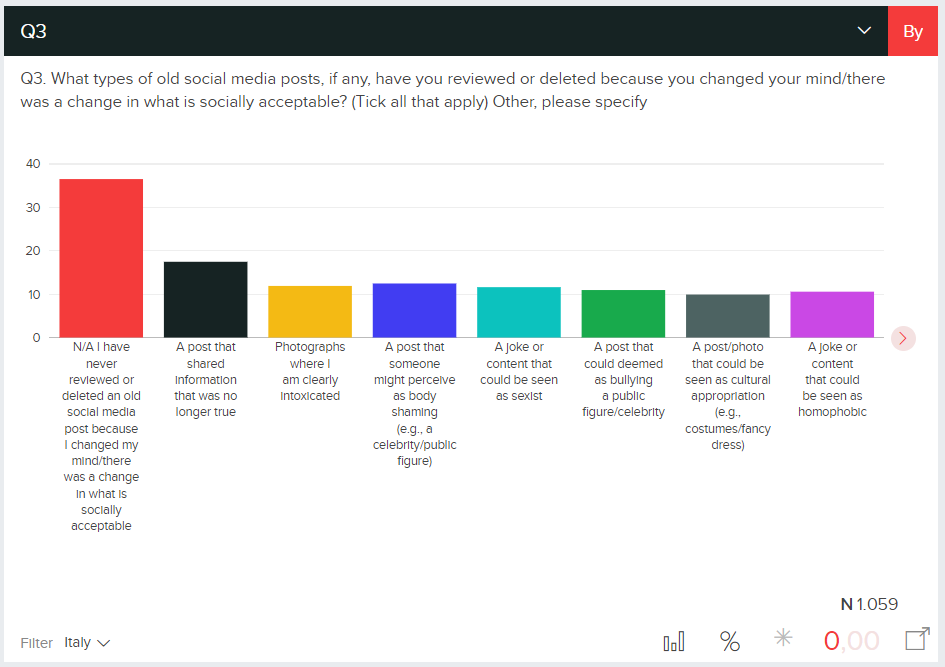Click the red 'By' button
Screen dimensions: 945x667
(x=912, y=31)
